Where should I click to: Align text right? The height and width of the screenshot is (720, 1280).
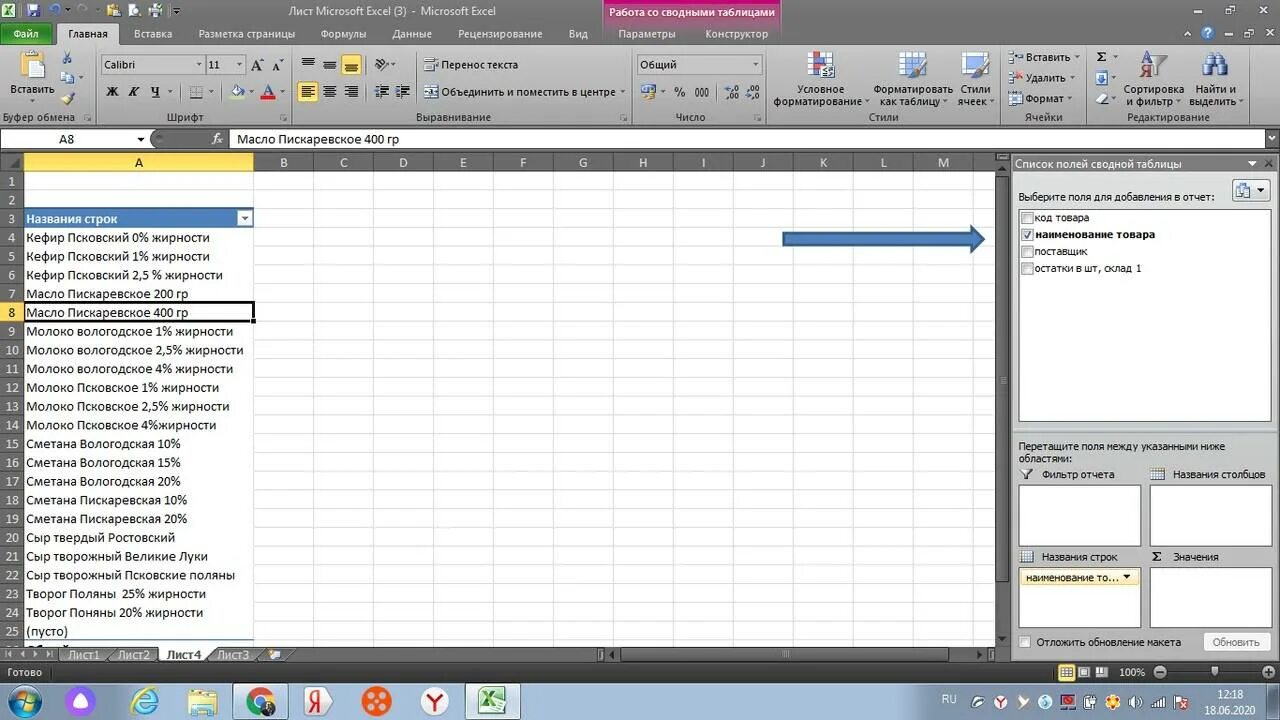point(351,92)
